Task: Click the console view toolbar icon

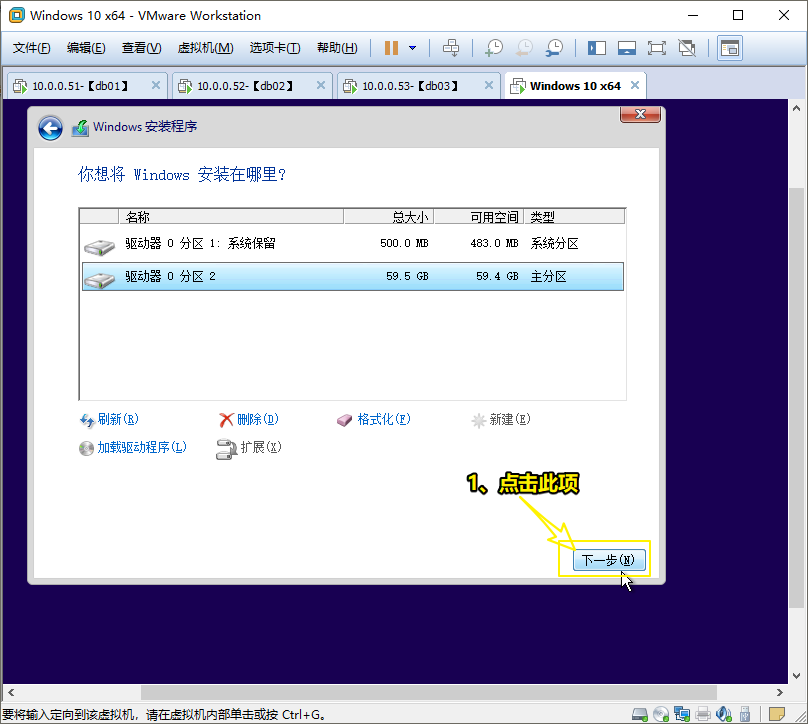Action: [x=730, y=48]
